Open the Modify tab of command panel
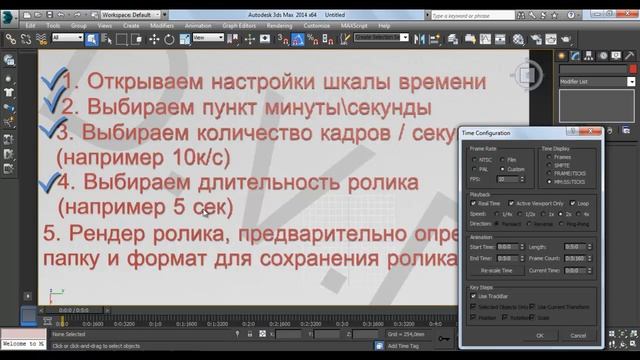The width and height of the screenshot is (640, 360). point(575,56)
